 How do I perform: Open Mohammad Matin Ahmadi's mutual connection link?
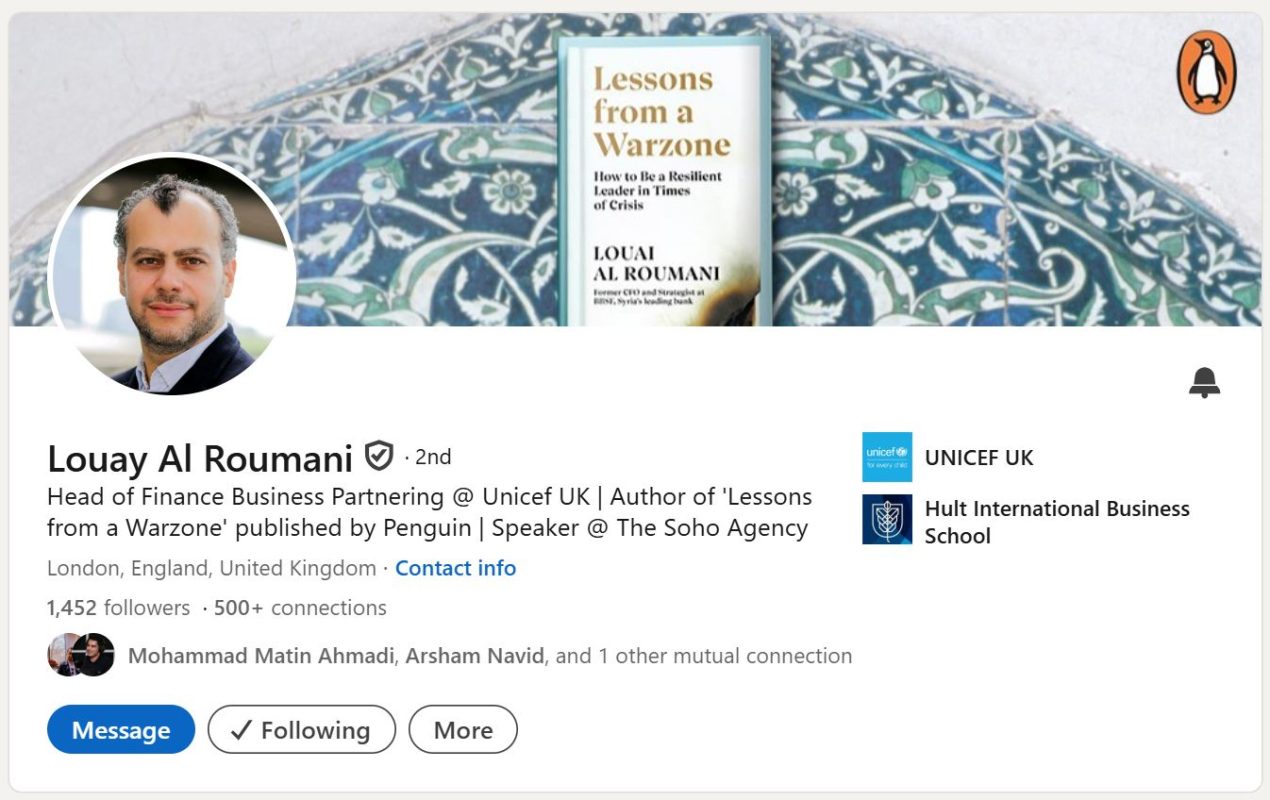[264, 656]
